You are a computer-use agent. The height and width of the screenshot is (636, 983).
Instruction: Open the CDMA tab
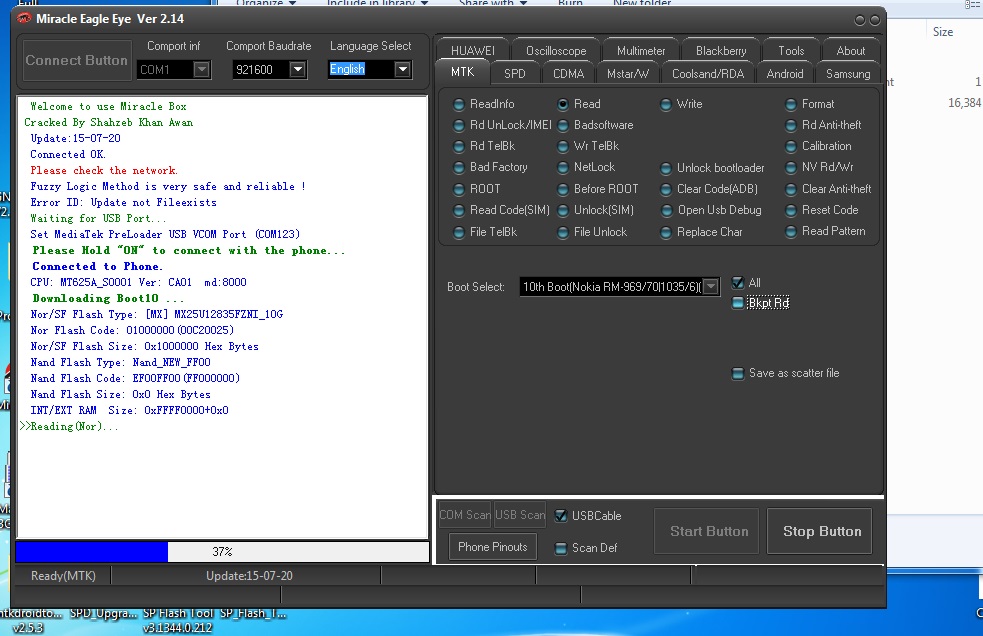pos(569,74)
